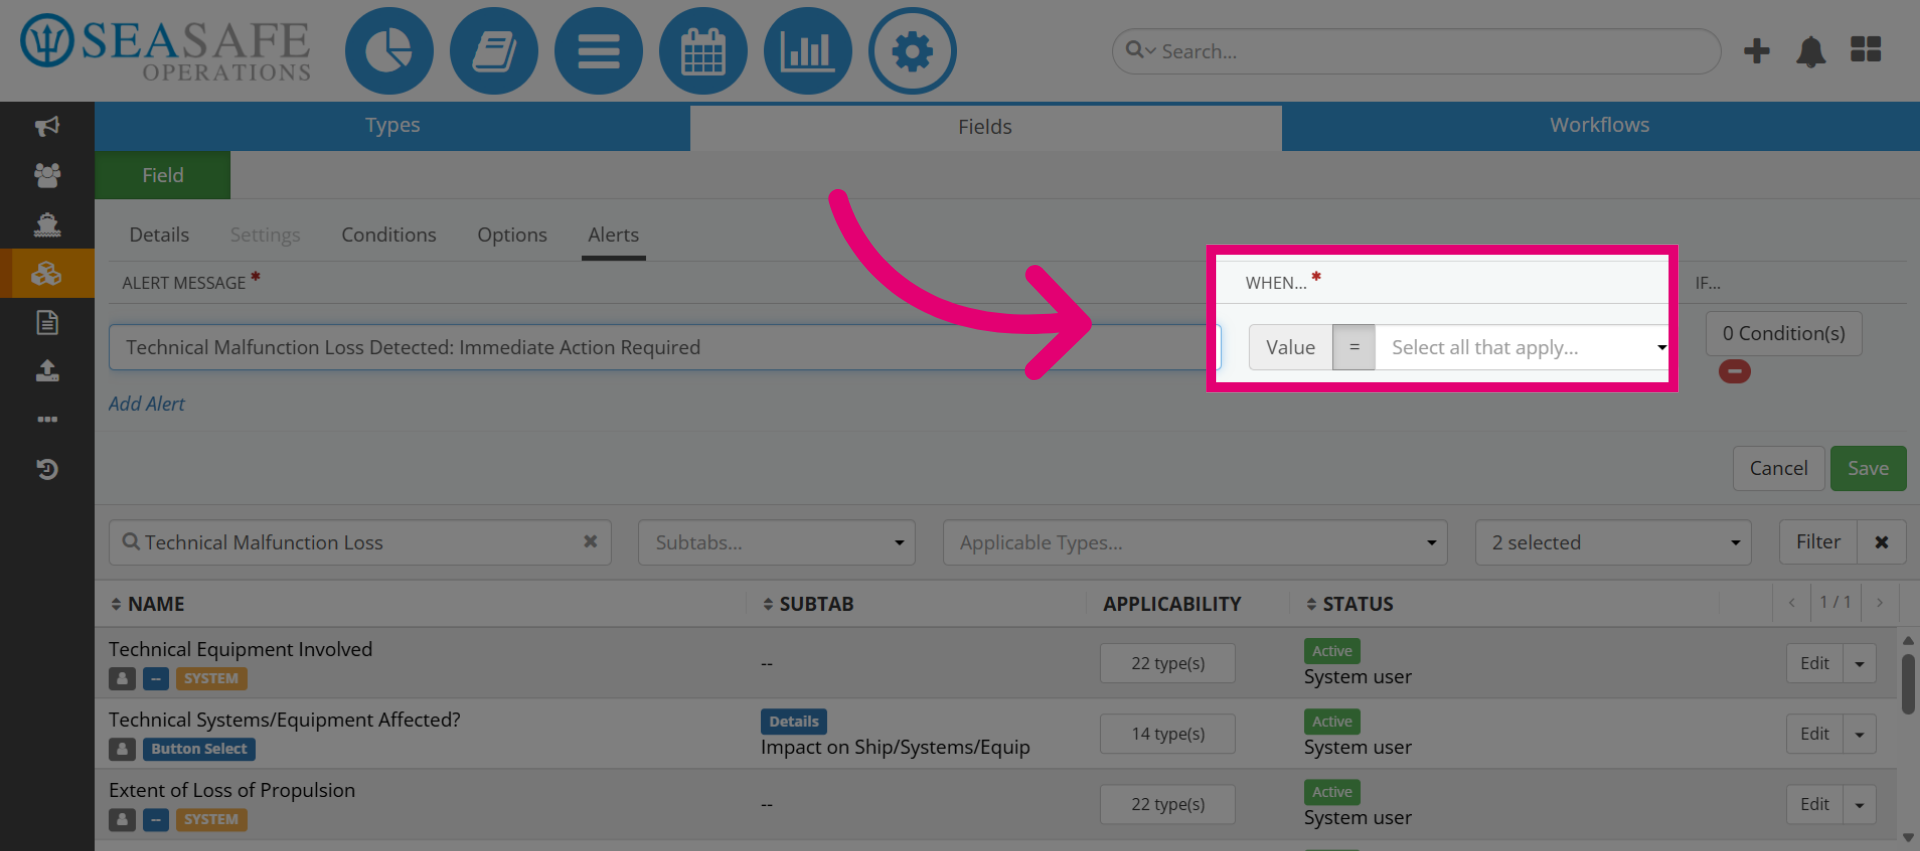Click the Details subtab badge

tap(794, 721)
